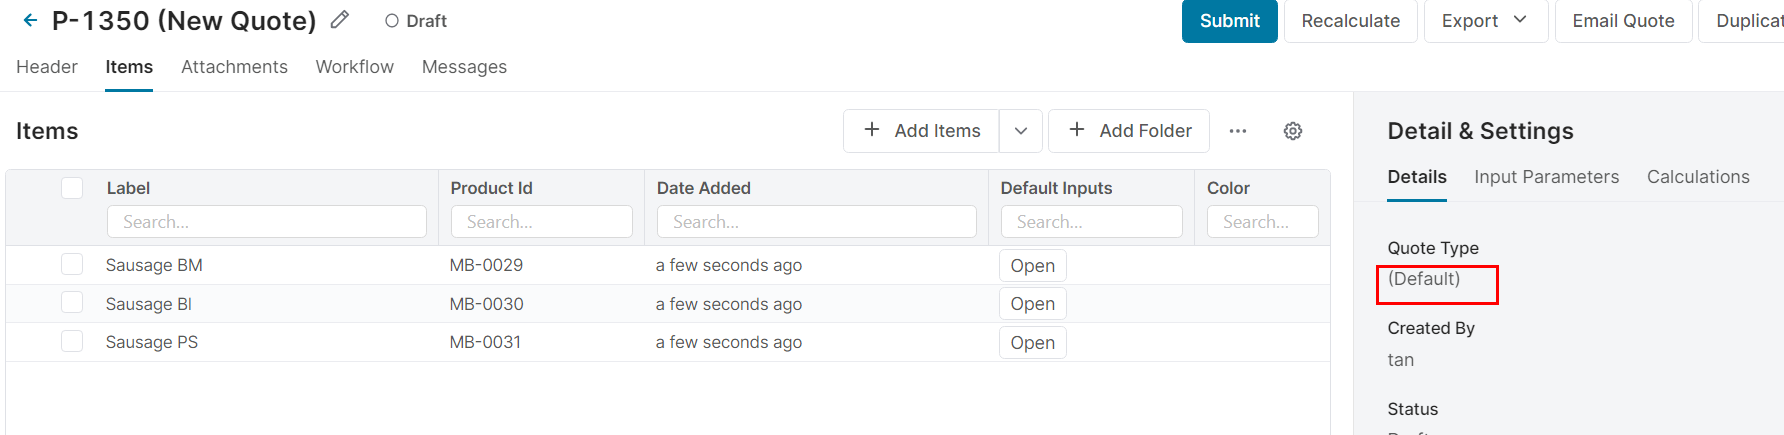This screenshot has height=435, width=1784.
Task: Click the plus icon on Add Folder
Action: 1077,130
